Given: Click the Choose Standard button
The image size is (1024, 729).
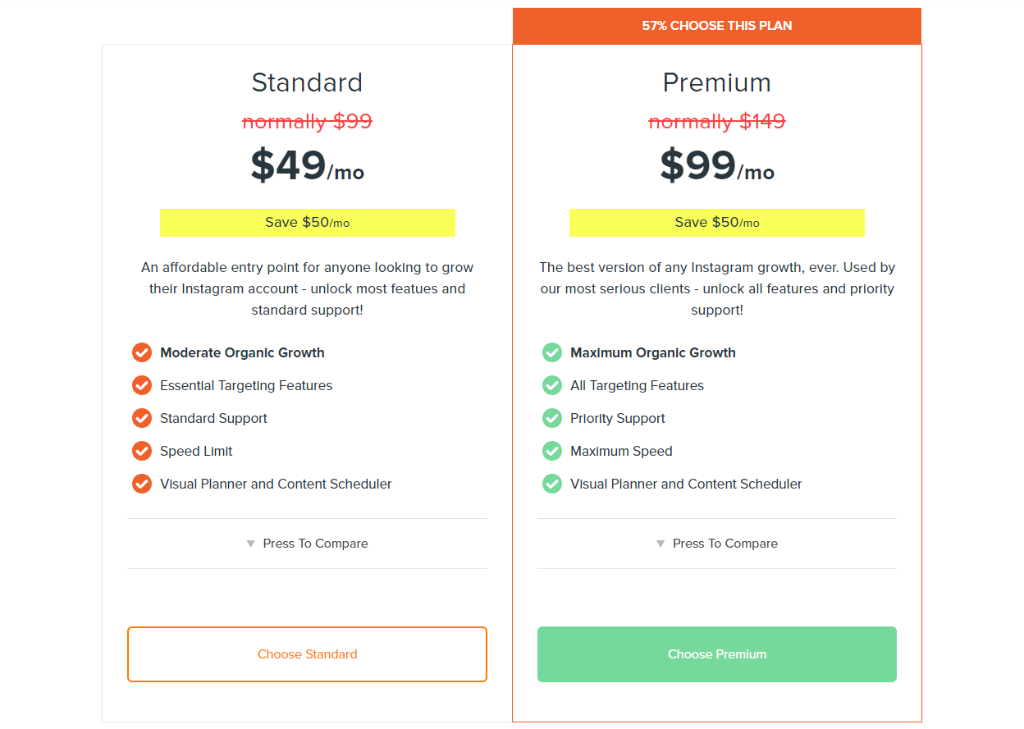Looking at the screenshot, I should click(x=307, y=655).
